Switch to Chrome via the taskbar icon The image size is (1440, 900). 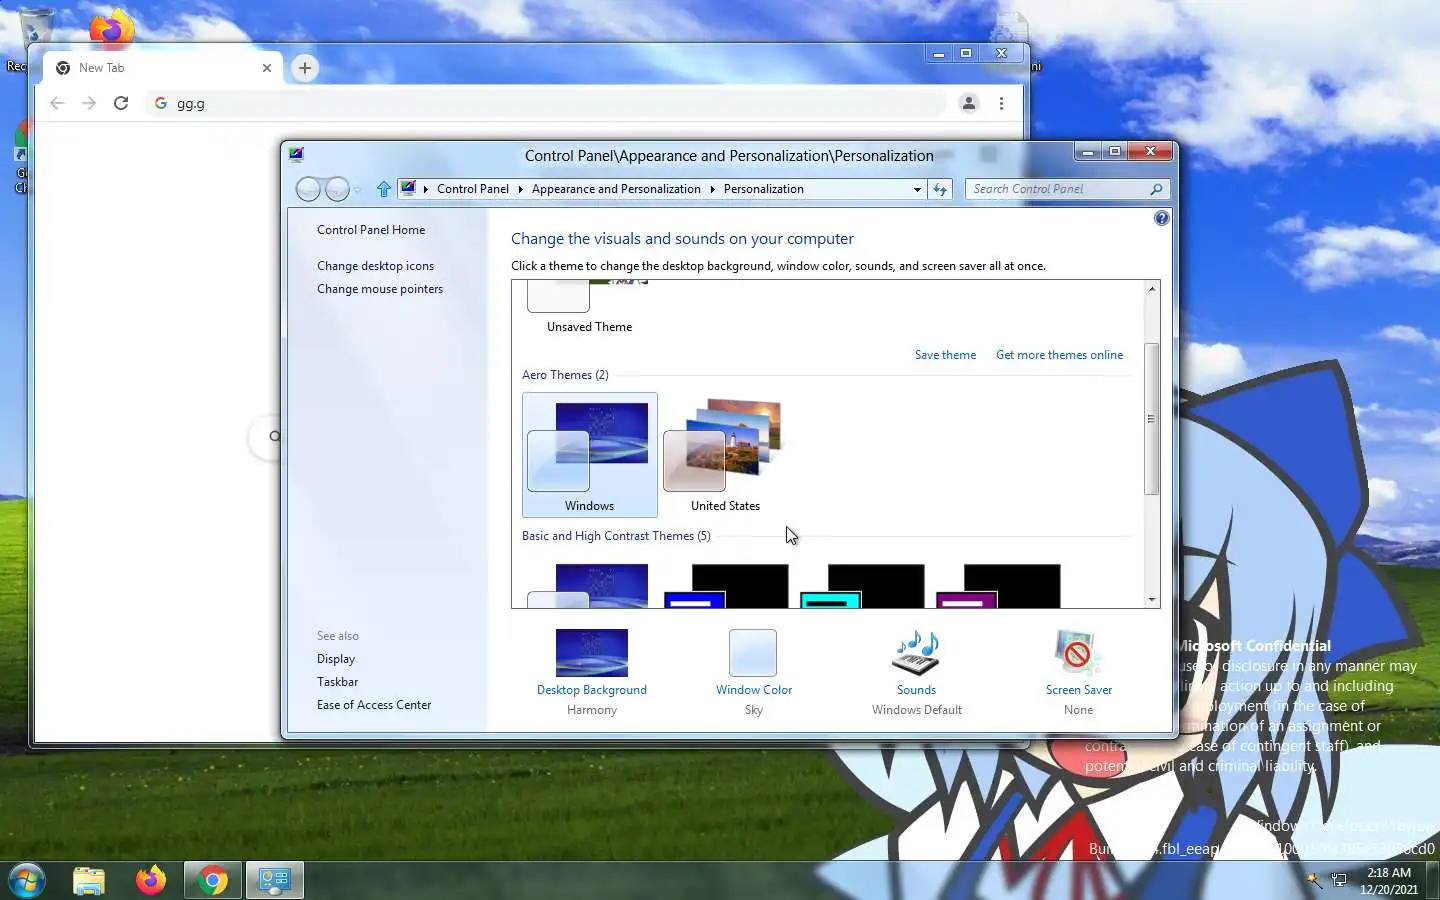212,880
